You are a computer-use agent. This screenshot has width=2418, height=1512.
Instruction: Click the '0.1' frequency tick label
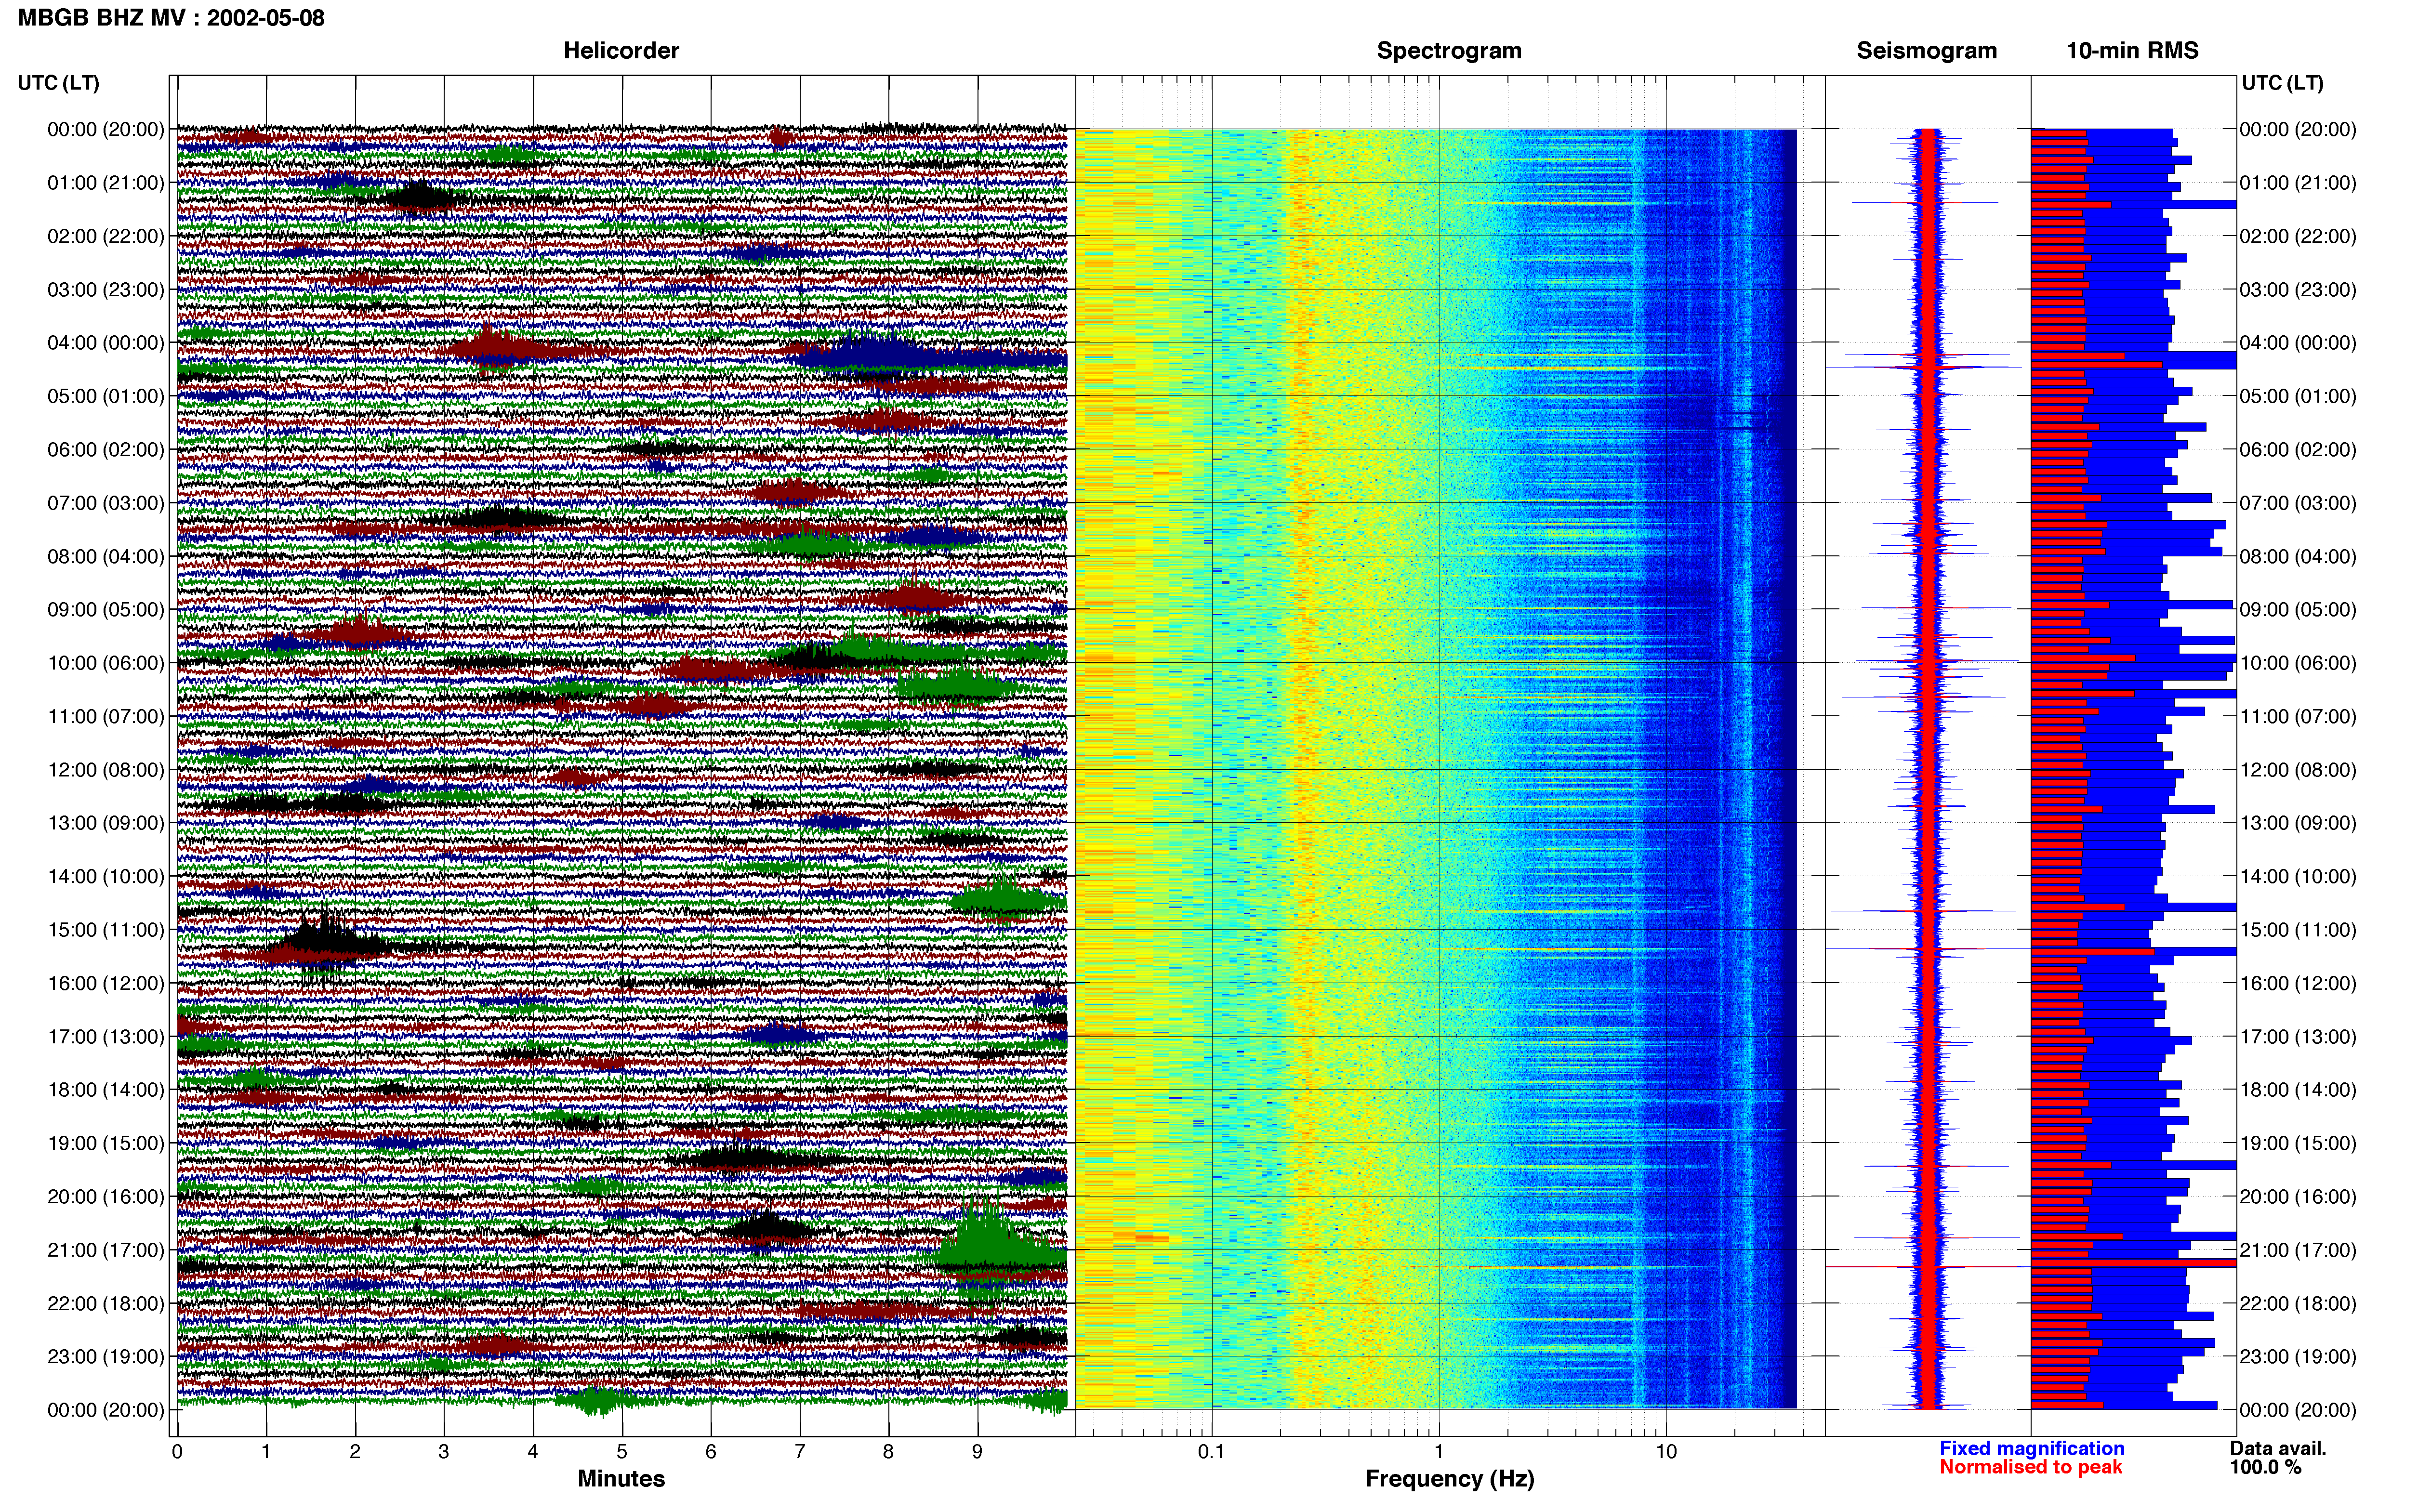tap(1211, 1452)
